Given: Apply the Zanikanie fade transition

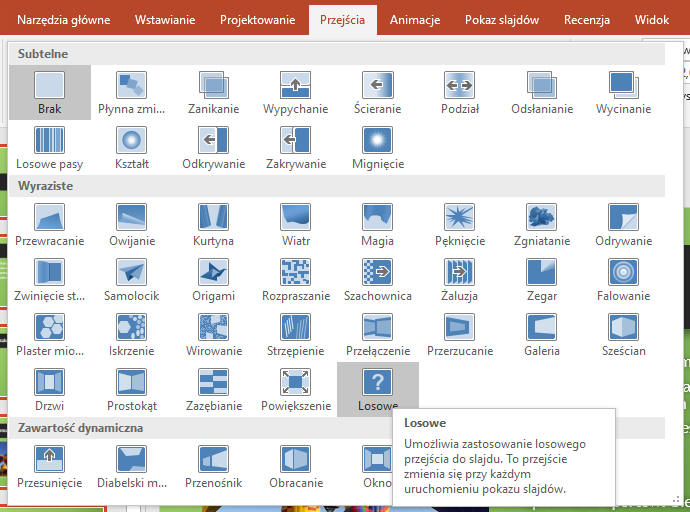Looking at the screenshot, I should [213, 92].
